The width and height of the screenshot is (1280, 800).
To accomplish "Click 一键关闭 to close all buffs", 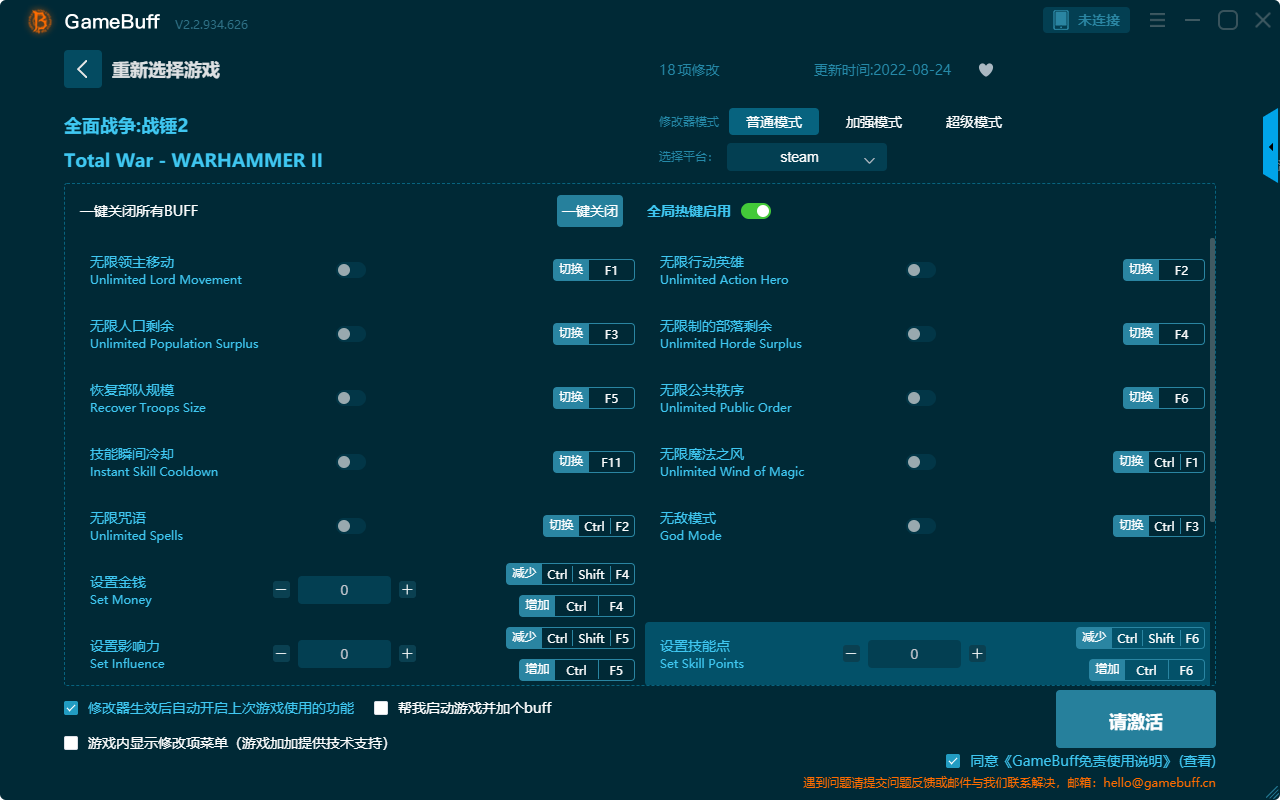I will pos(589,211).
